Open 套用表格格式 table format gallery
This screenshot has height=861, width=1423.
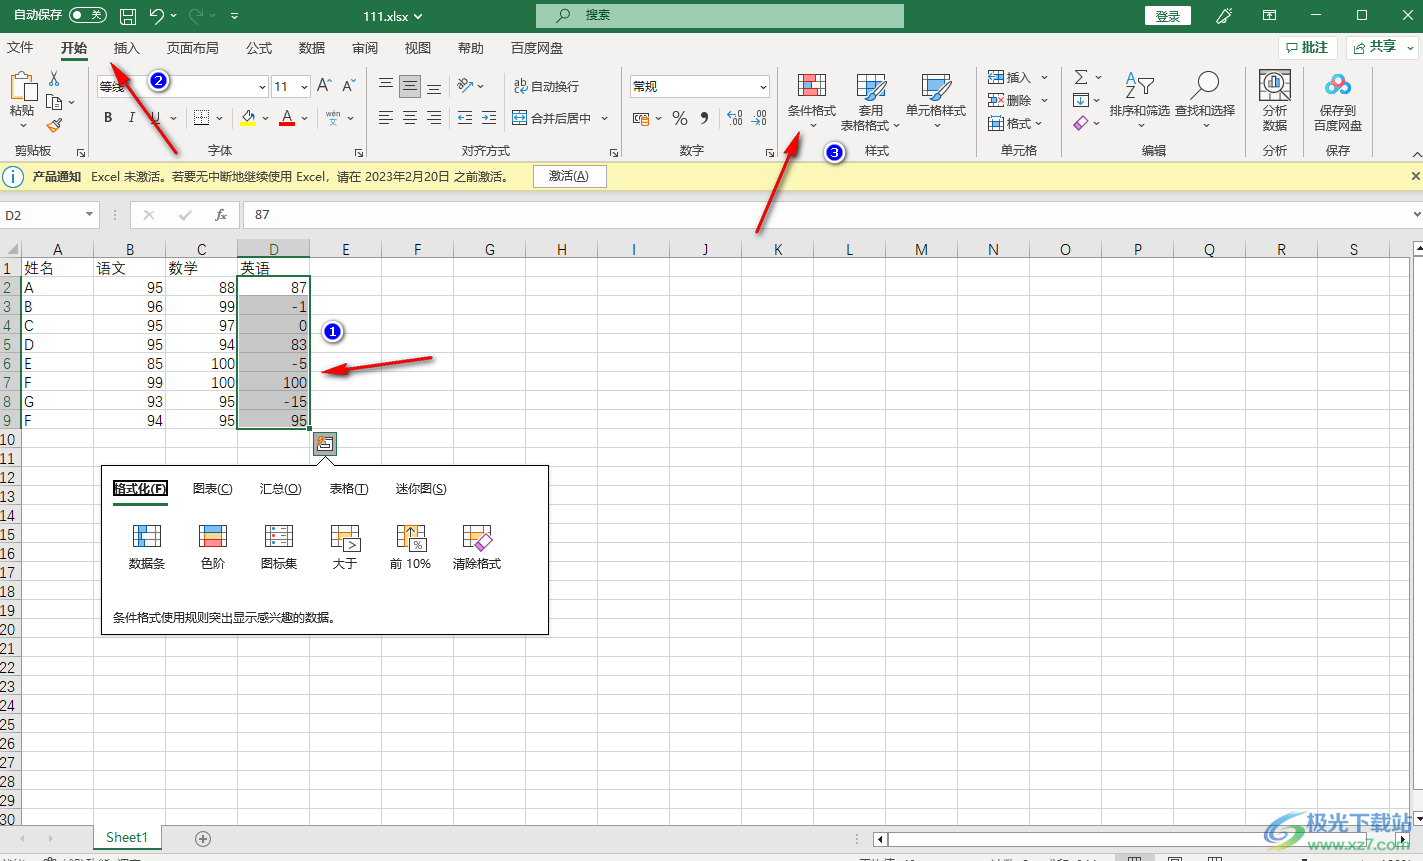coord(870,101)
